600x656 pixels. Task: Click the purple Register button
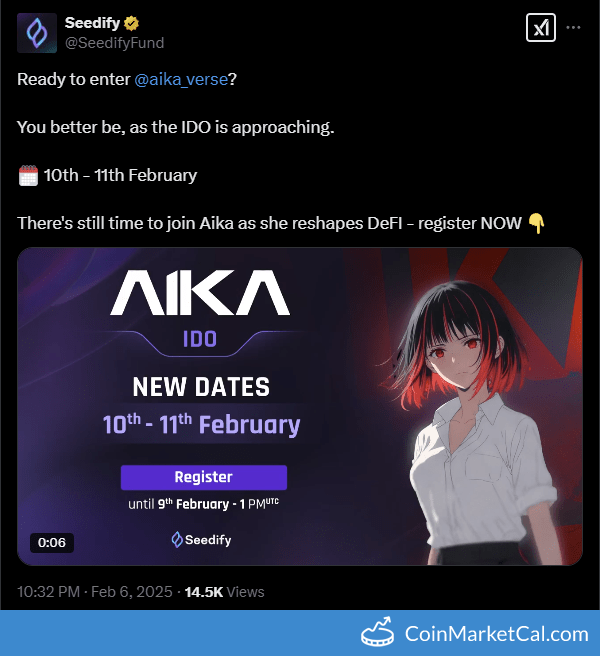coord(204,477)
